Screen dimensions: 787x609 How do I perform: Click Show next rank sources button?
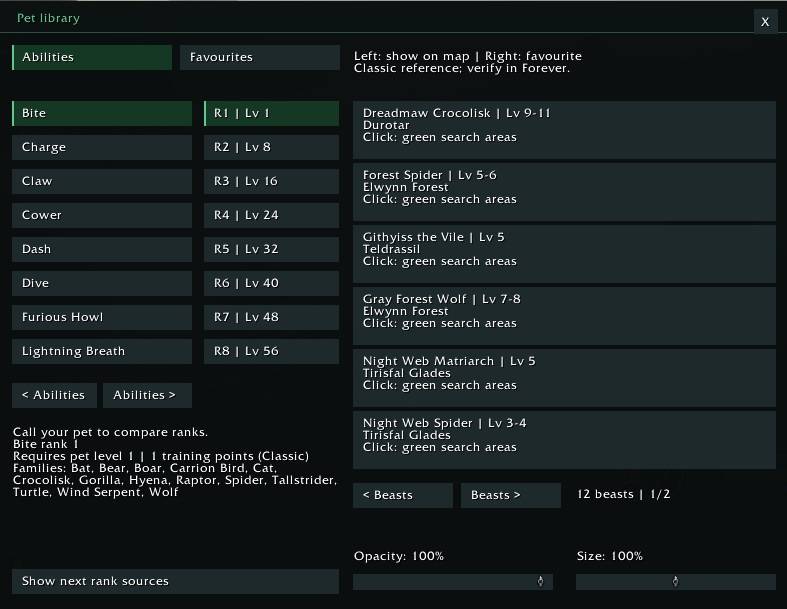[x=176, y=581]
